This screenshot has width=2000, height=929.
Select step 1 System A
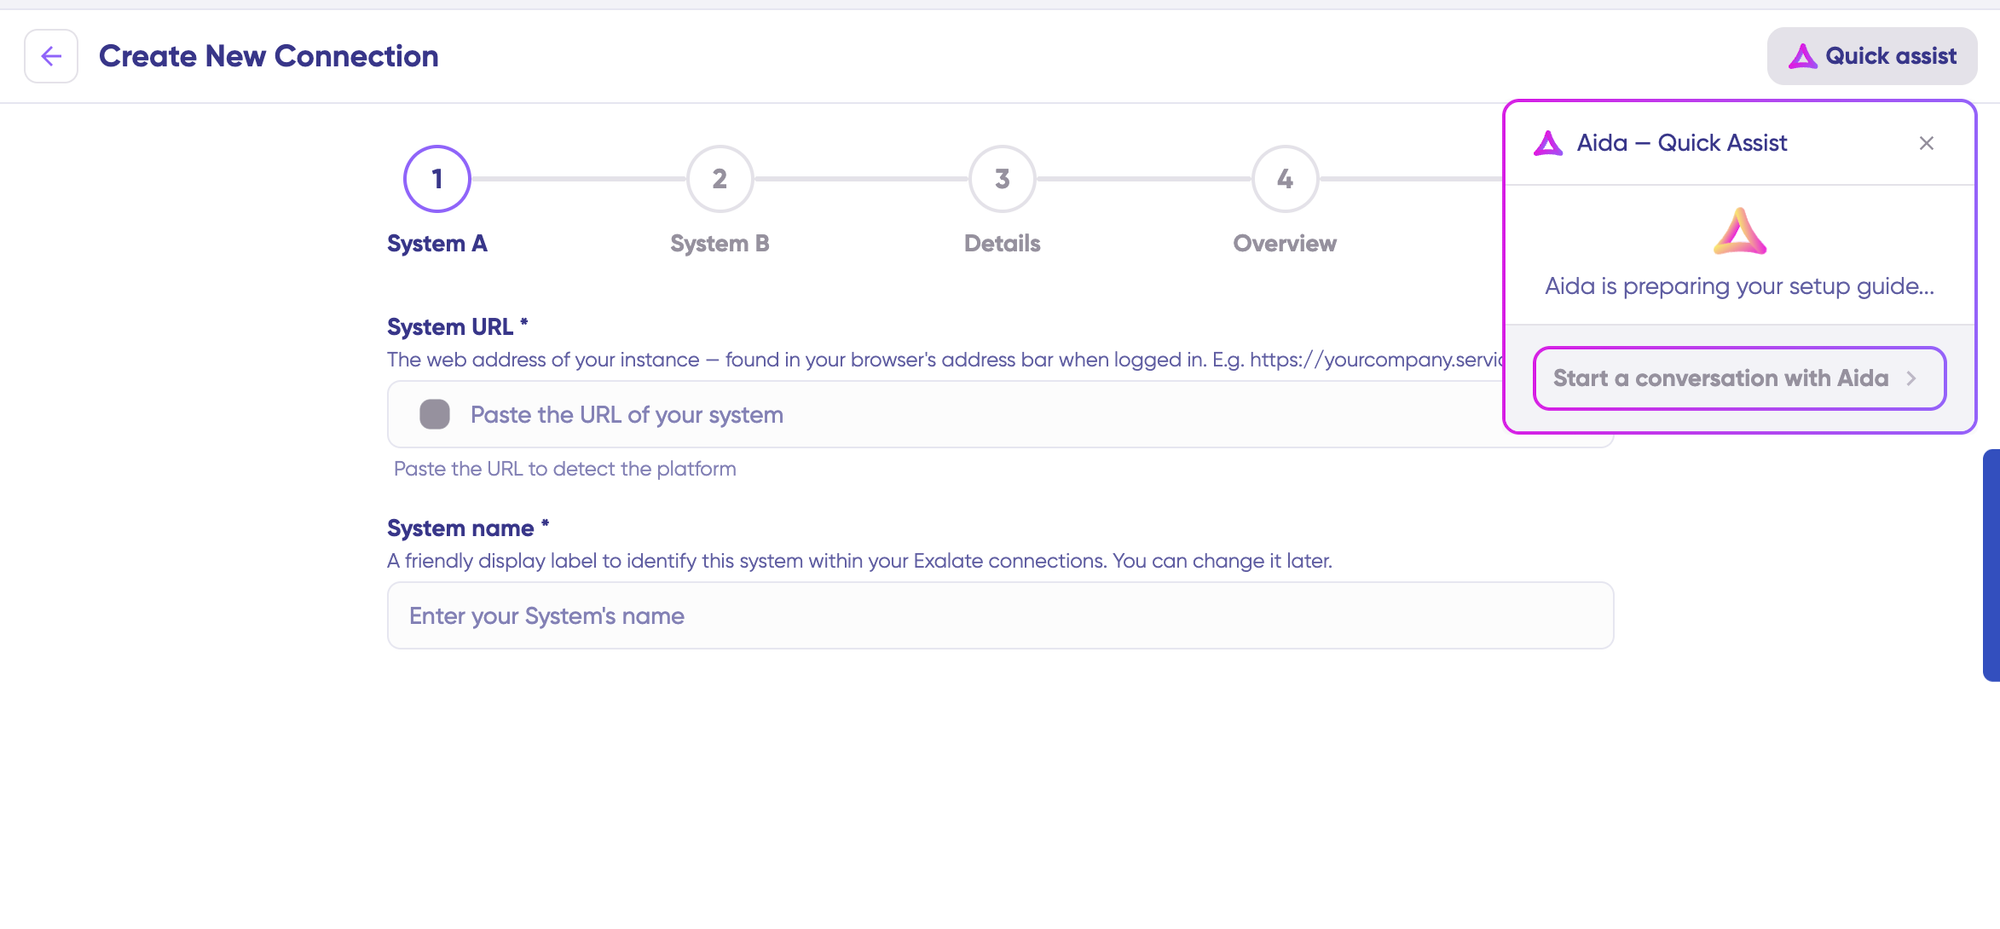437,179
